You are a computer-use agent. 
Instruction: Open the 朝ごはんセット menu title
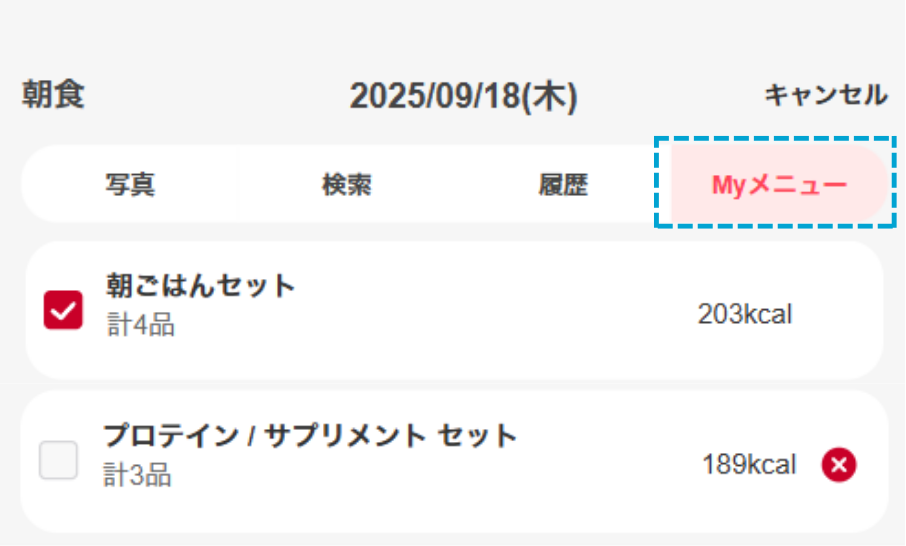pos(201,286)
